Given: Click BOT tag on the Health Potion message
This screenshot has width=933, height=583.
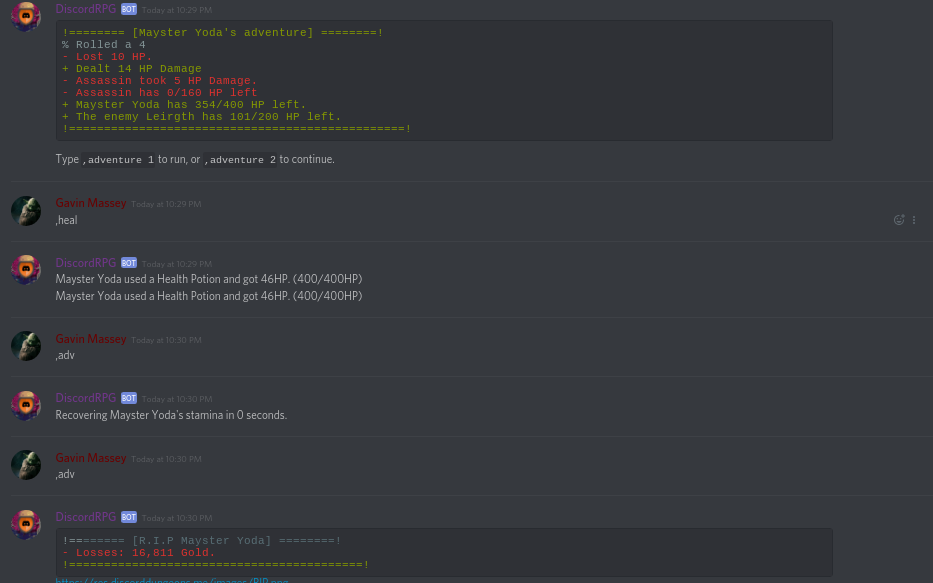Looking at the screenshot, I should 129,263.
